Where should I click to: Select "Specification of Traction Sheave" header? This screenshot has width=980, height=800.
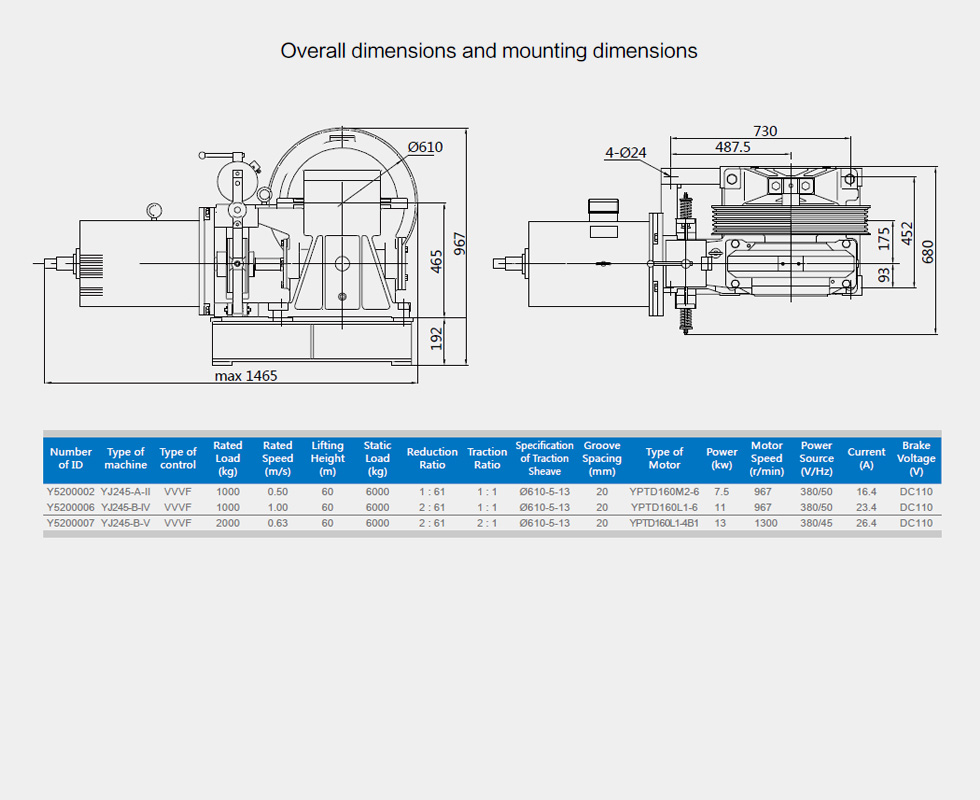point(544,458)
